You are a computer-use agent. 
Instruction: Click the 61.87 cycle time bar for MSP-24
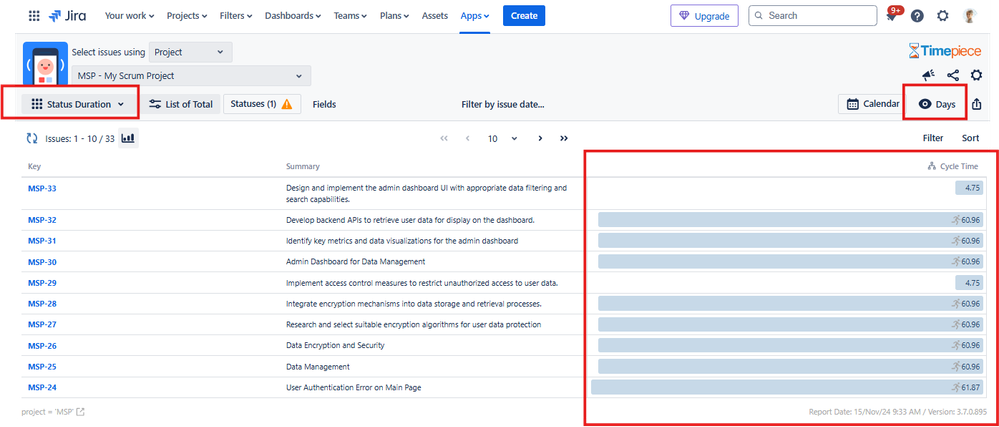click(x=787, y=387)
